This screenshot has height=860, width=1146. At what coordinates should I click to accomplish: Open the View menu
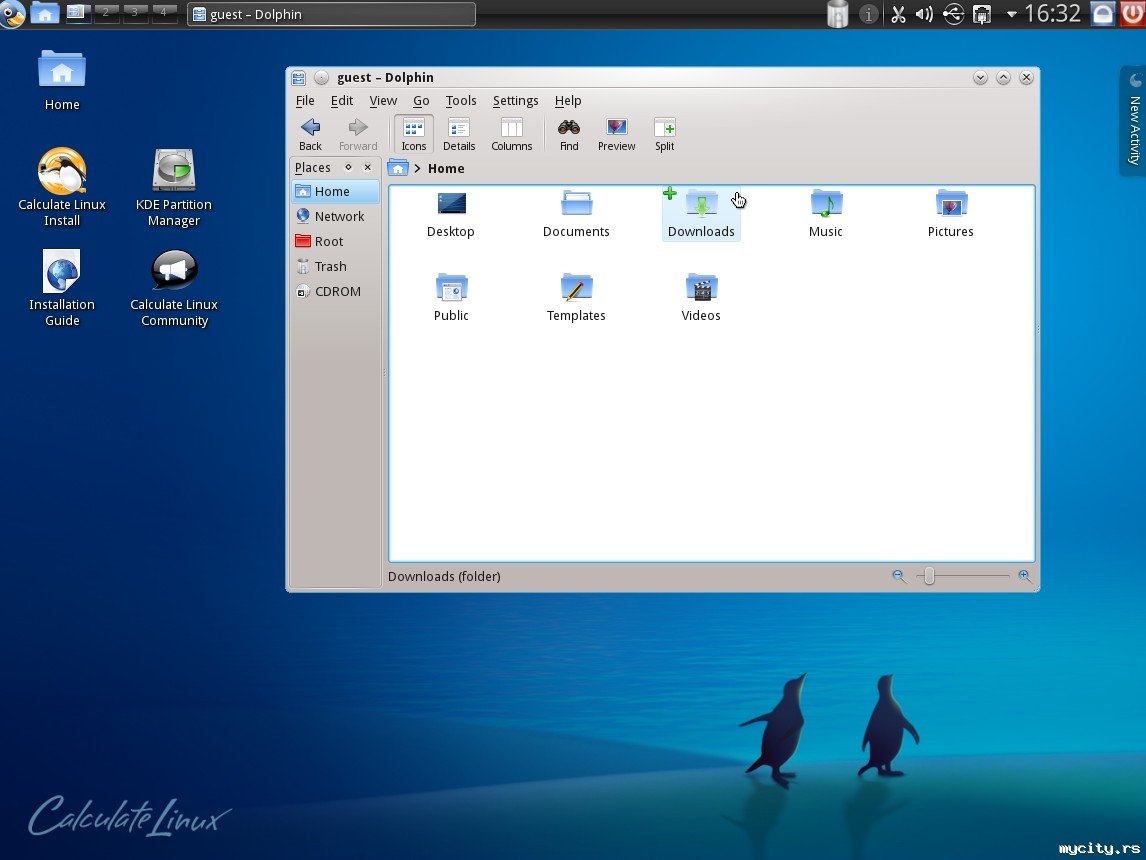pos(383,101)
